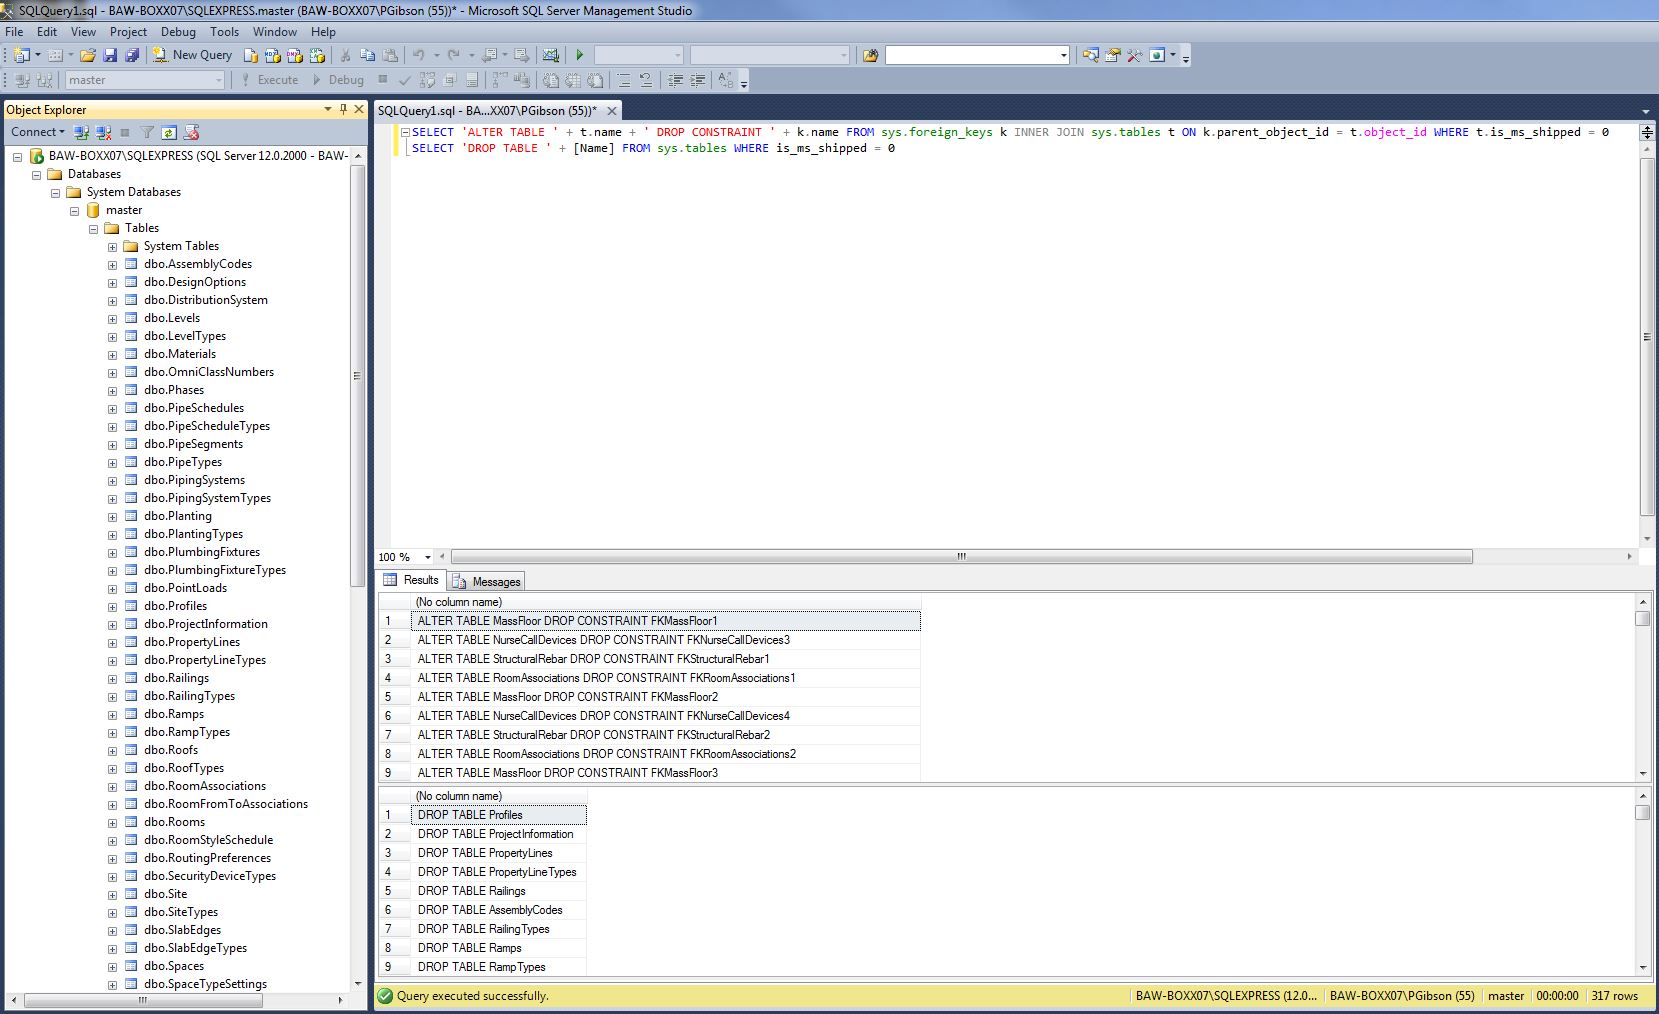The height and width of the screenshot is (1014, 1659).
Task: Open the Registered Servers toolbar icon
Action: pyautogui.click(x=1090, y=55)
